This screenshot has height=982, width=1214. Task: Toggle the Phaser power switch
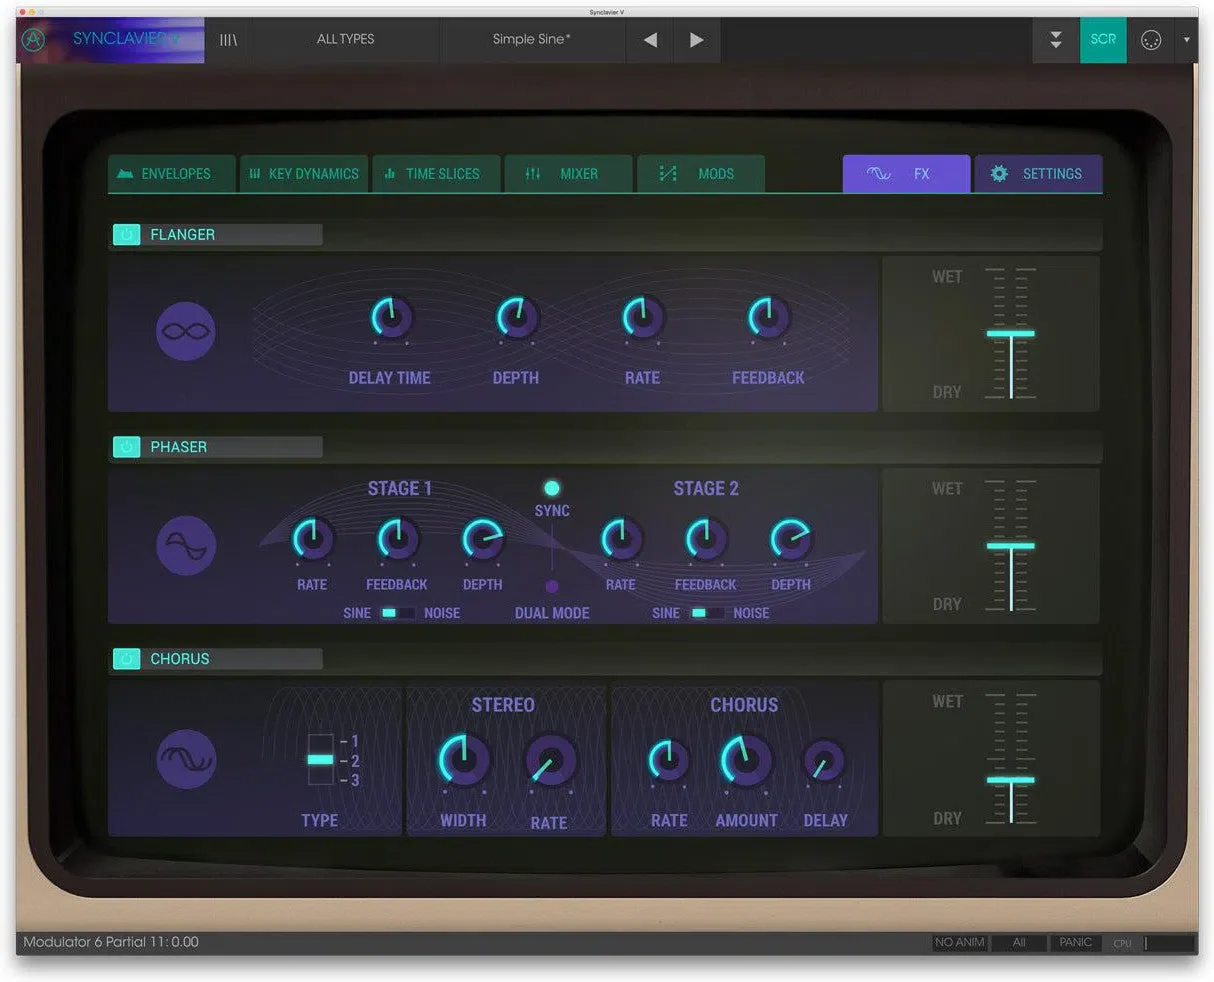pos(126,447)
